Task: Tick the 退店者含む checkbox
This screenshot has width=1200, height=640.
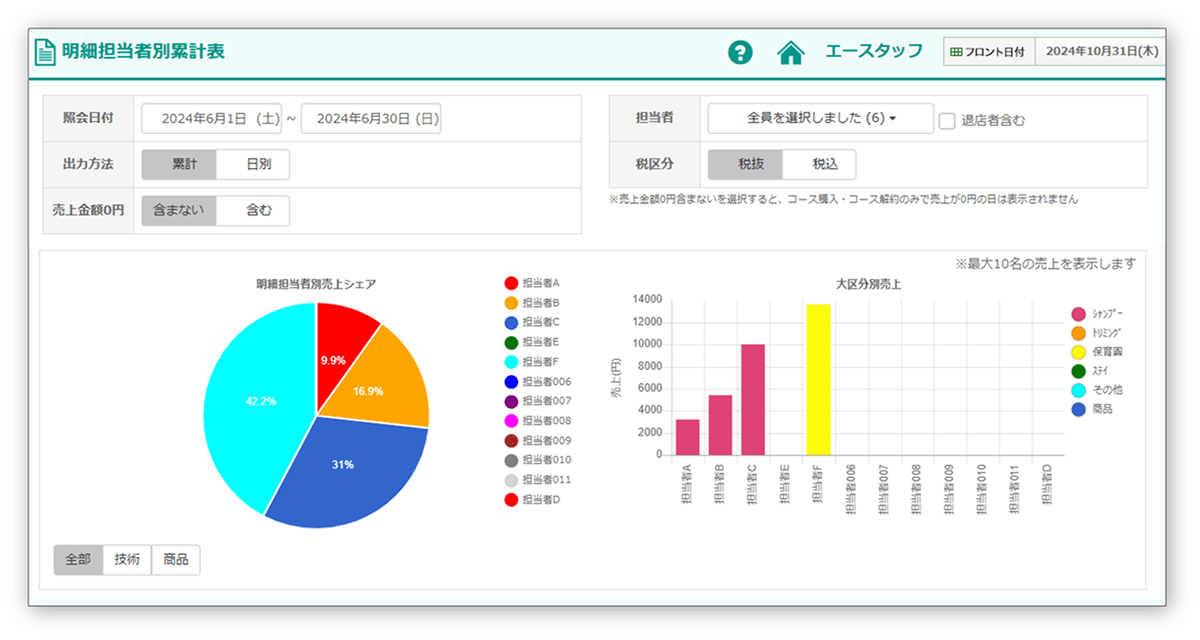Action: (947, 120)
